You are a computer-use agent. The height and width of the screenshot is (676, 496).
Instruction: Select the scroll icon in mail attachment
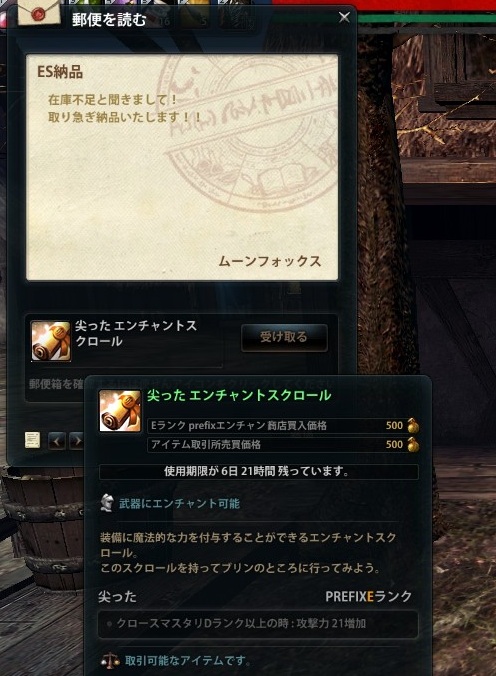point(51,341)
